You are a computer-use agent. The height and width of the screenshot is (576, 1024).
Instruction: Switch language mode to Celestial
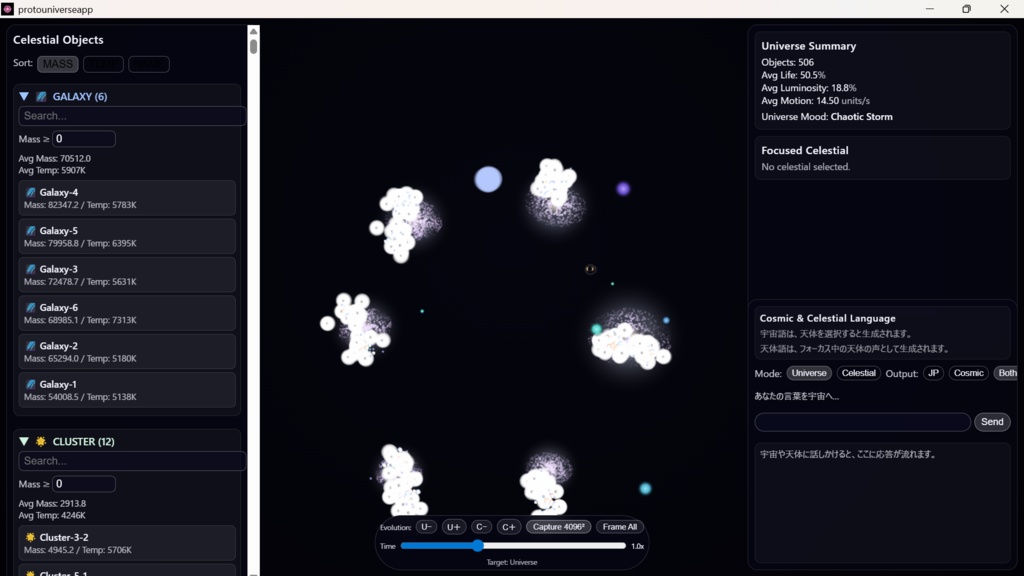(858, 373)
